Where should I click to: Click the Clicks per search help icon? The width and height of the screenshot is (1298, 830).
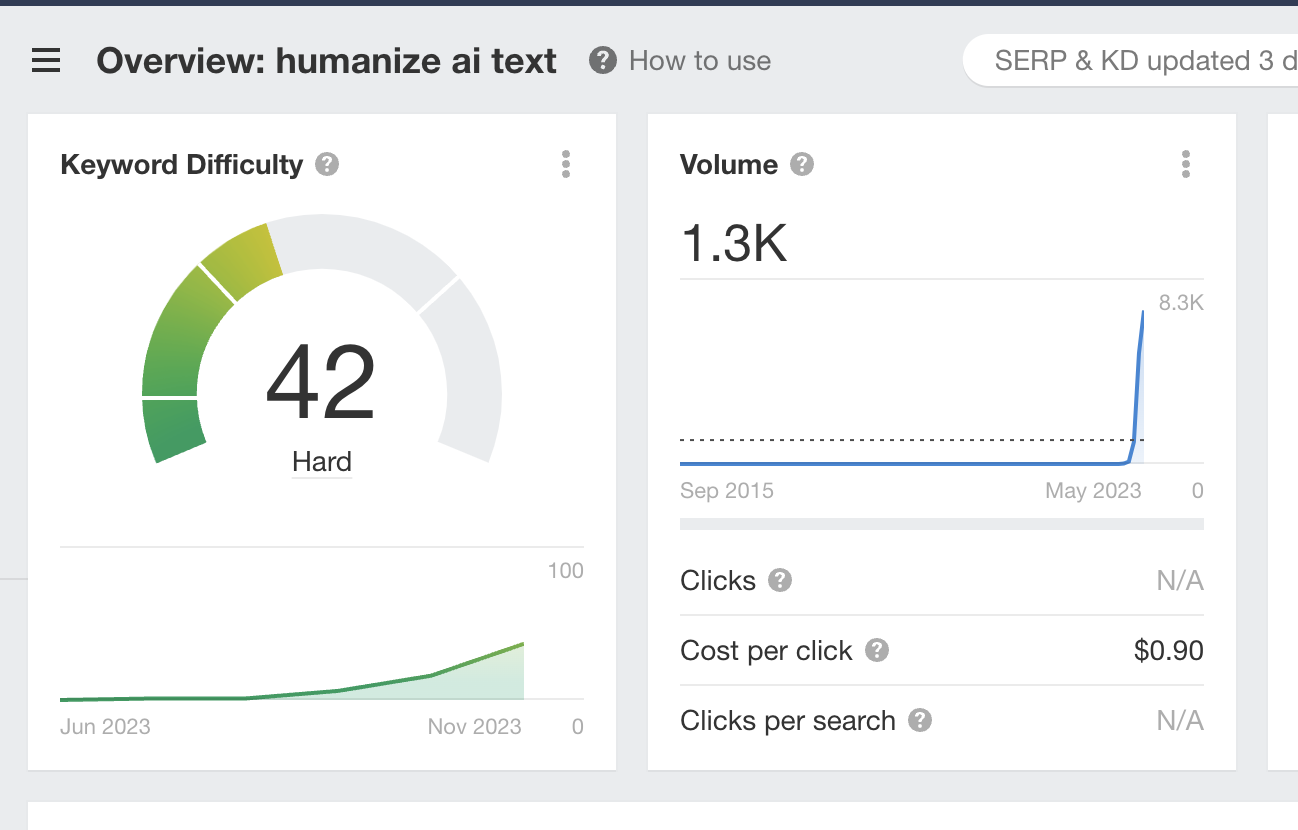[x=920, y=721]
